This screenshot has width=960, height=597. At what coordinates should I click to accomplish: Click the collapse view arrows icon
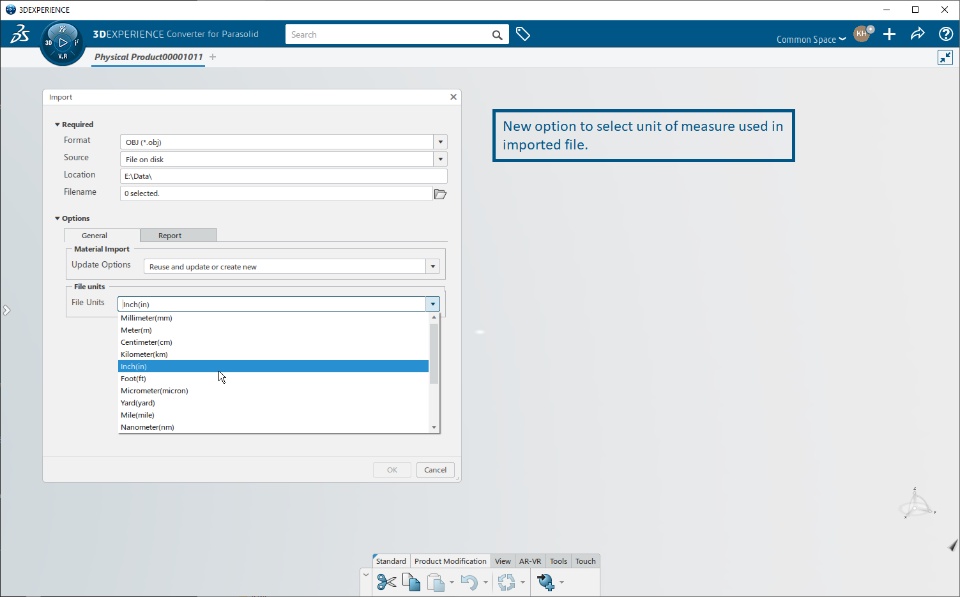(x=945, y=58)
